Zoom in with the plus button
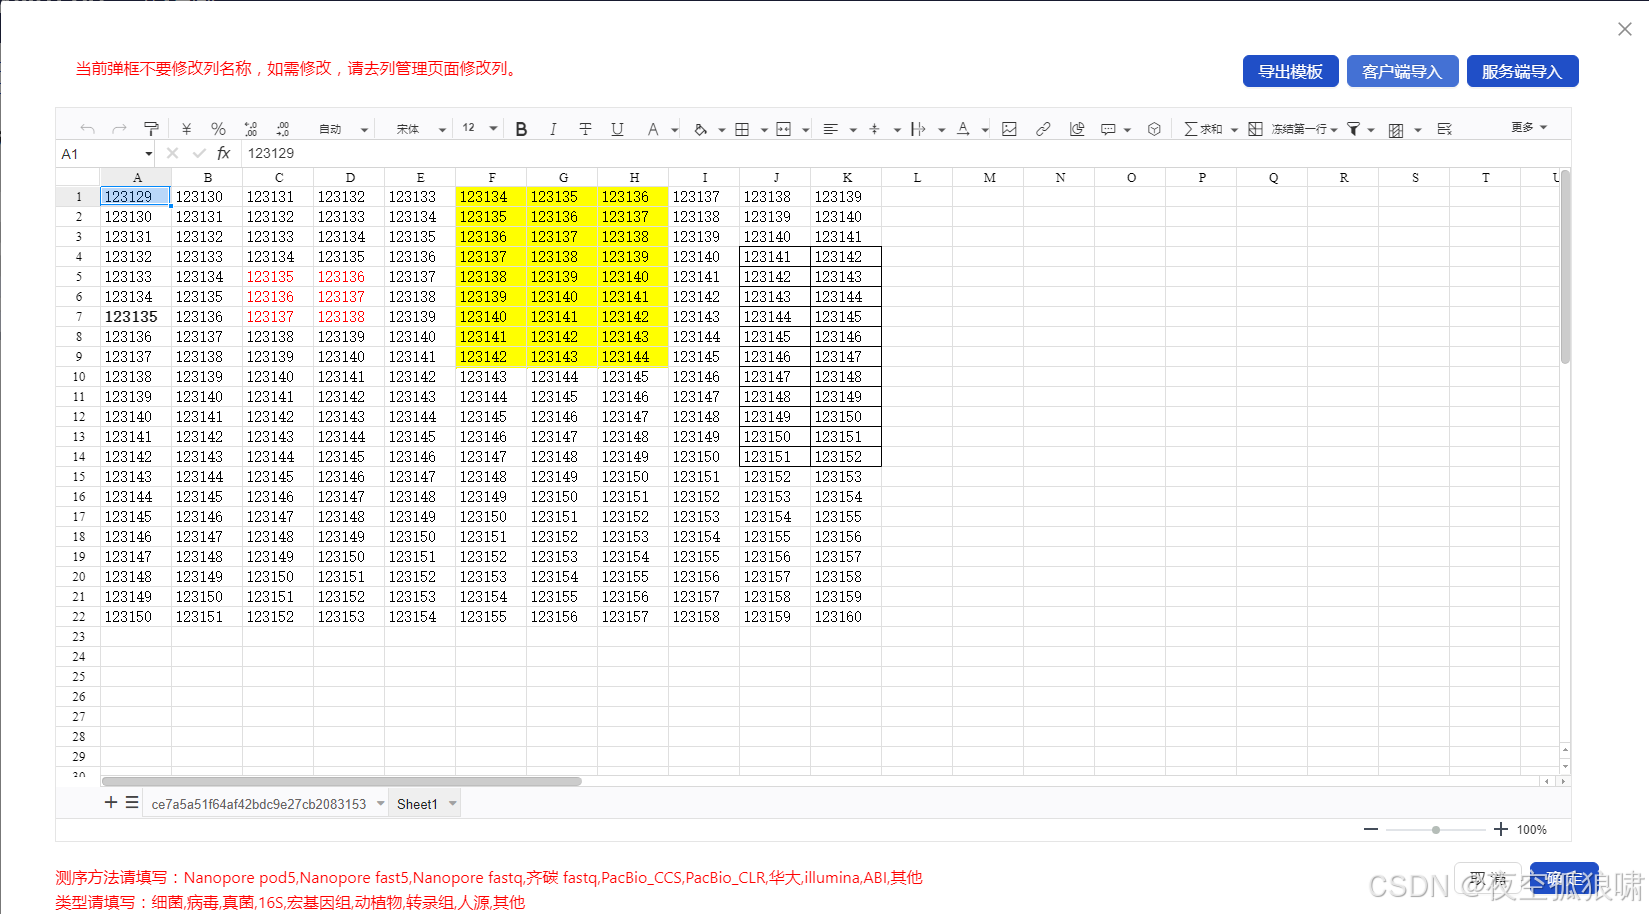The width and height of the screenshot is (1649, 914). click(1501, 829)
